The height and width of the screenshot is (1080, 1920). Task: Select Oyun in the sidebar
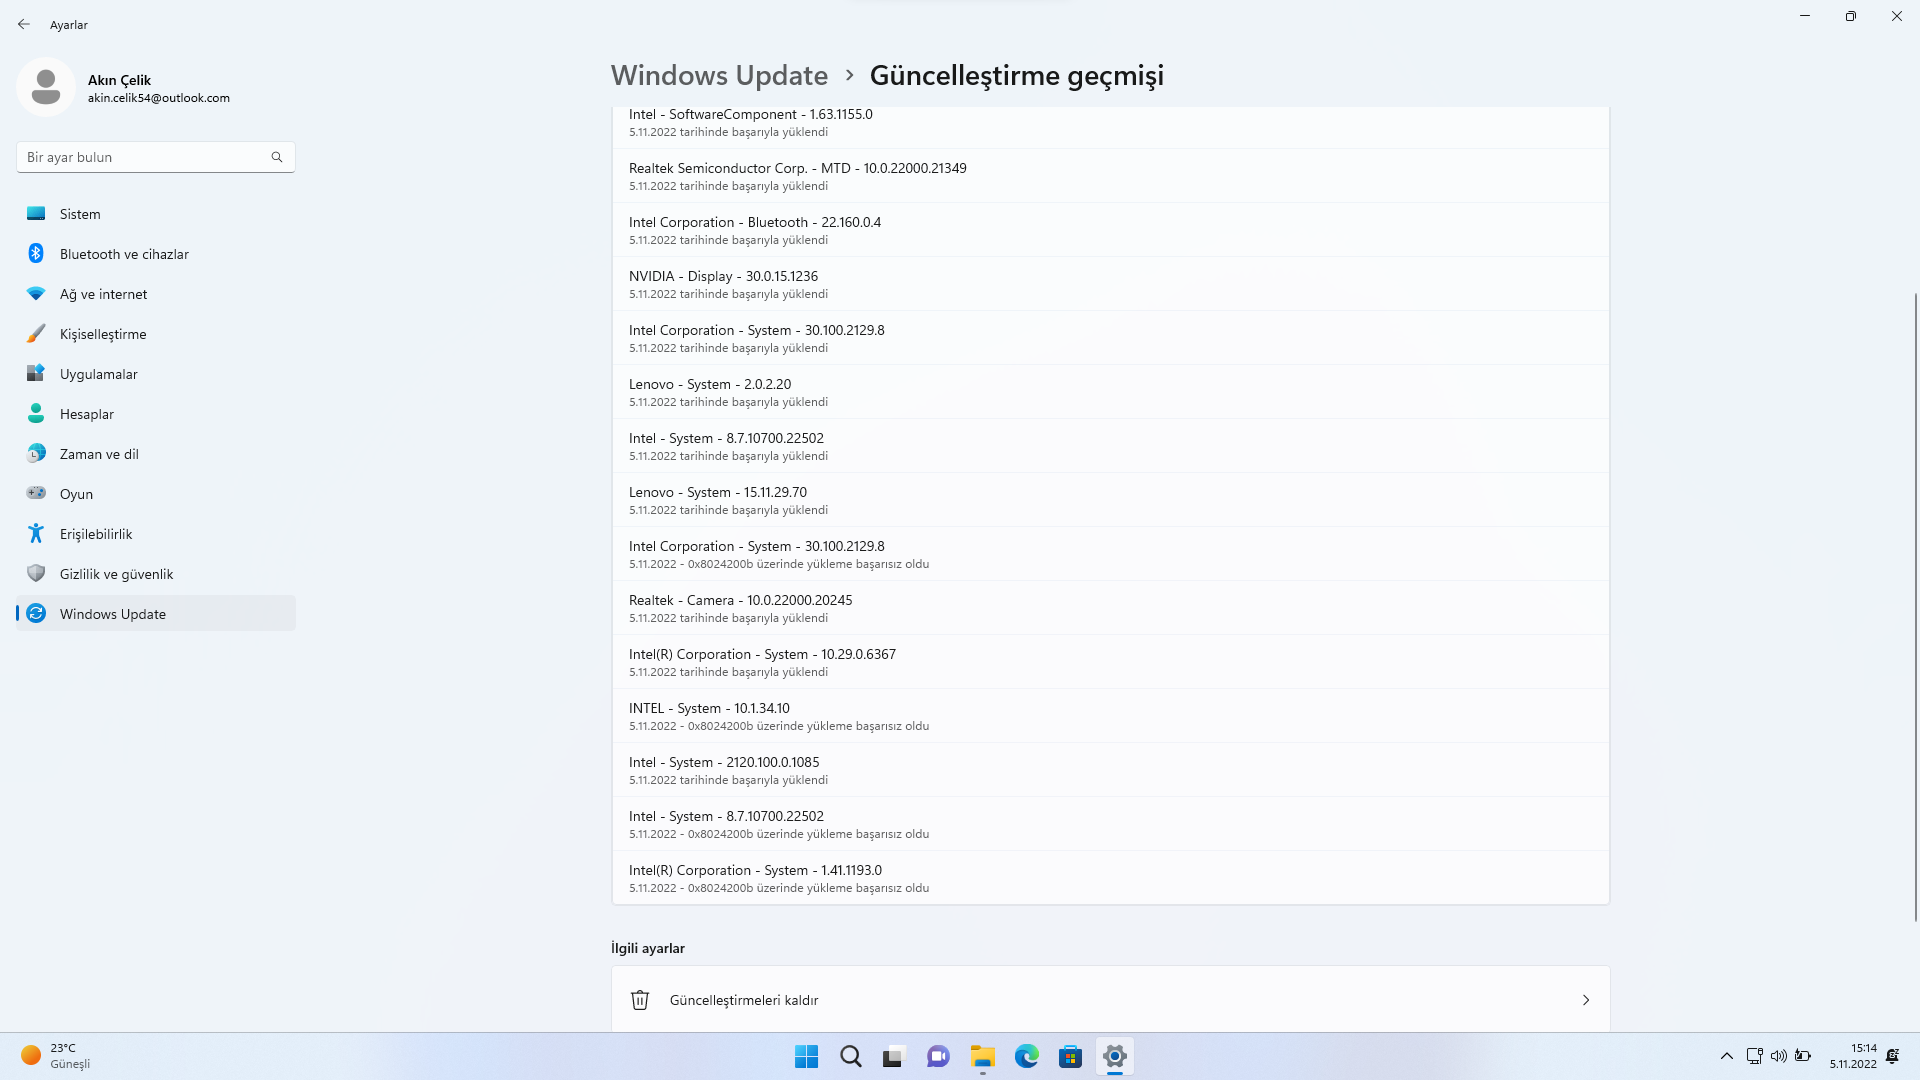click(76, 494)
